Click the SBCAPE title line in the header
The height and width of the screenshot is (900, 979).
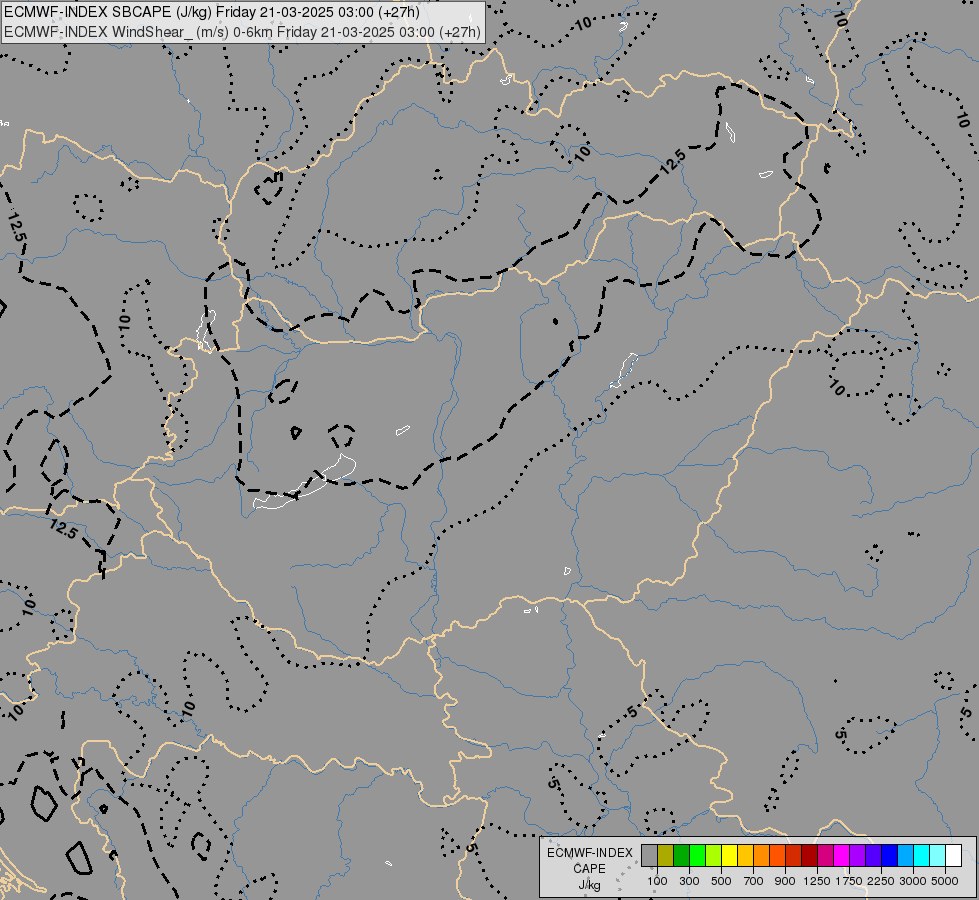click(212, 12)
